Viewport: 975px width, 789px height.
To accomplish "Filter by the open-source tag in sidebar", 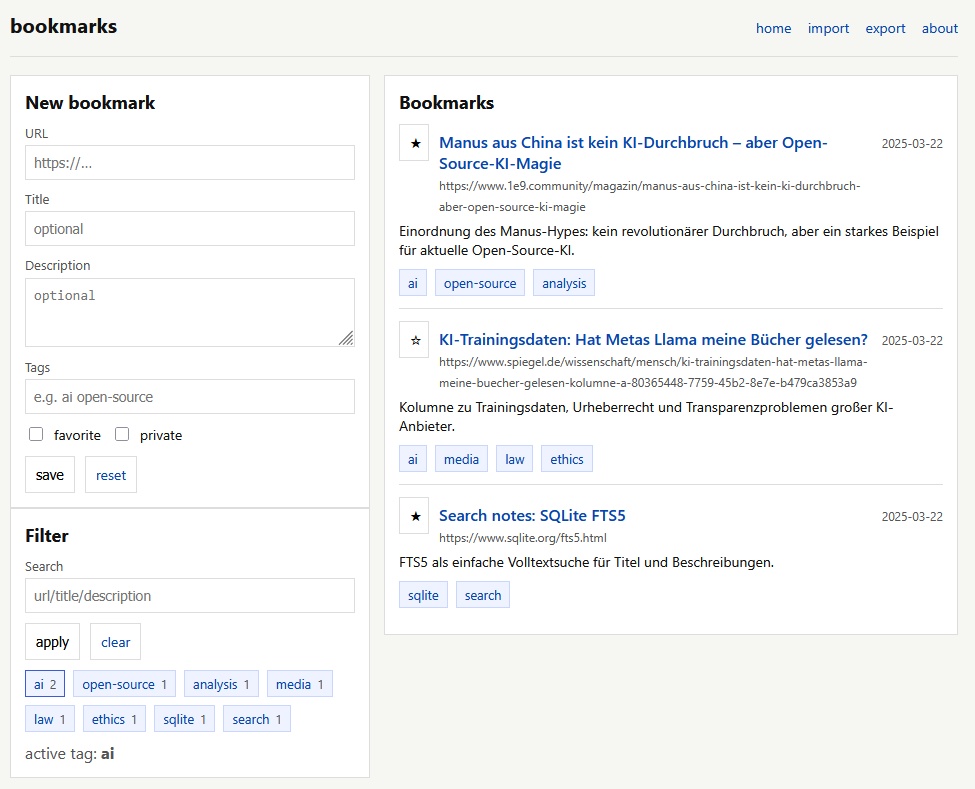I will click(x=125, y=685).
